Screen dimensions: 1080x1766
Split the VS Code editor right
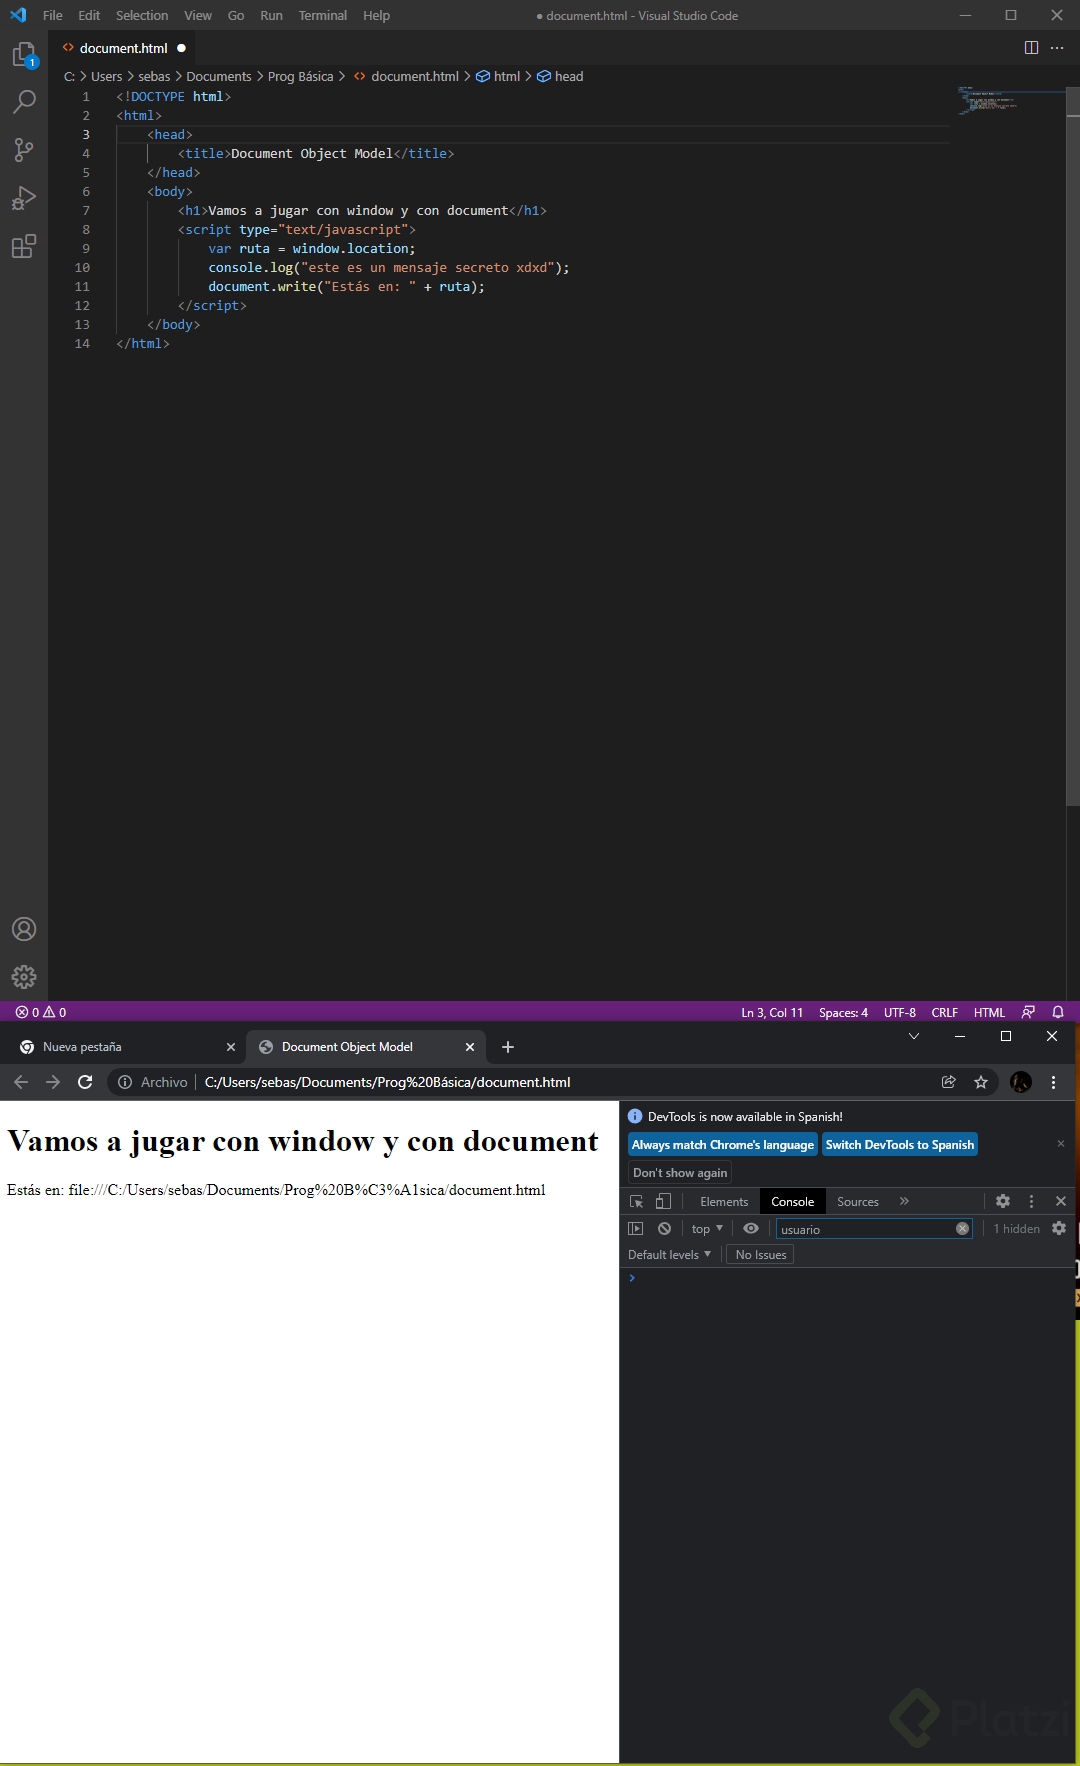(x=1031, y=48)
